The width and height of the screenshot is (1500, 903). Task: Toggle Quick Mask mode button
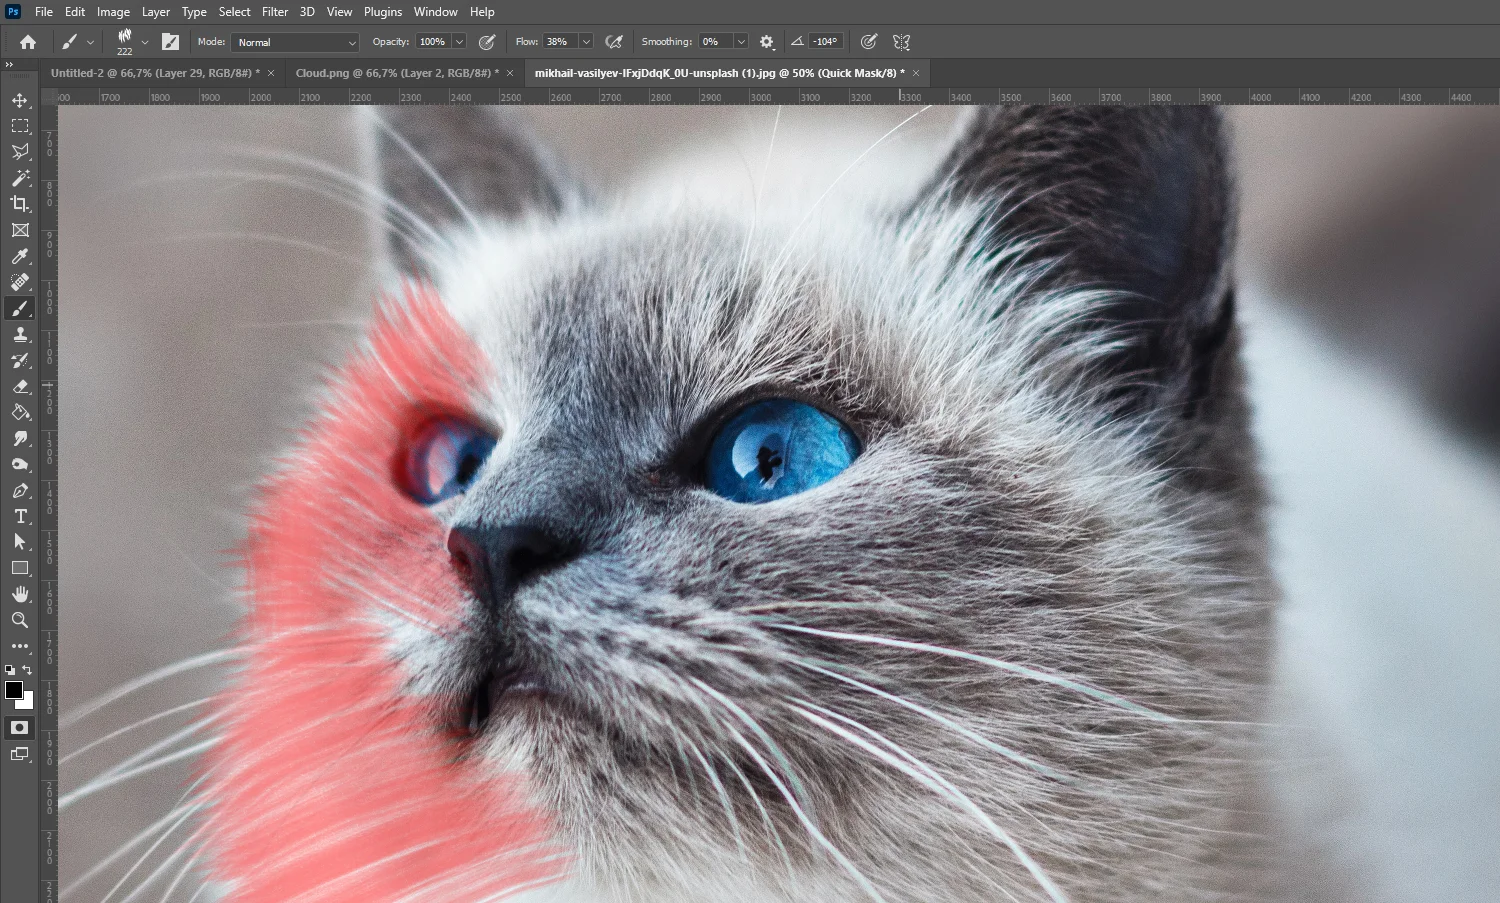[20, 727]
